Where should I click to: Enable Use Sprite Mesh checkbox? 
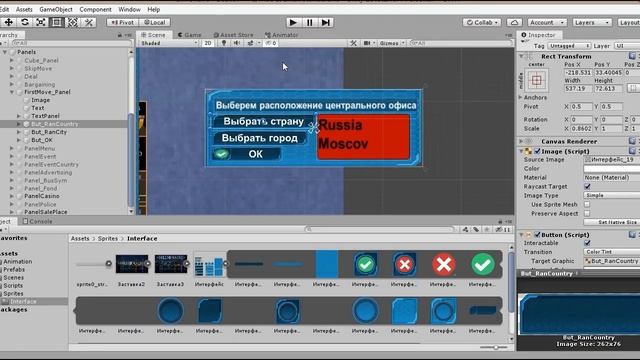click(x=587, y=204)
